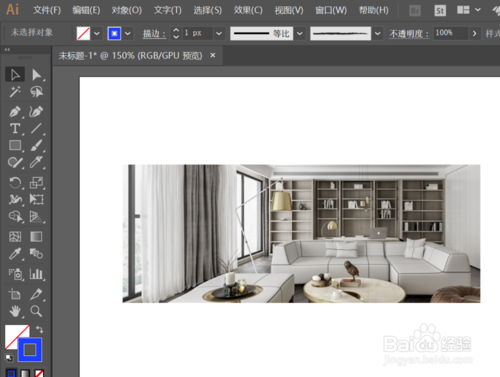Viewport: 500px width, 377px height.
Task: Select the Shaper tool
Action: coord(15,162)
